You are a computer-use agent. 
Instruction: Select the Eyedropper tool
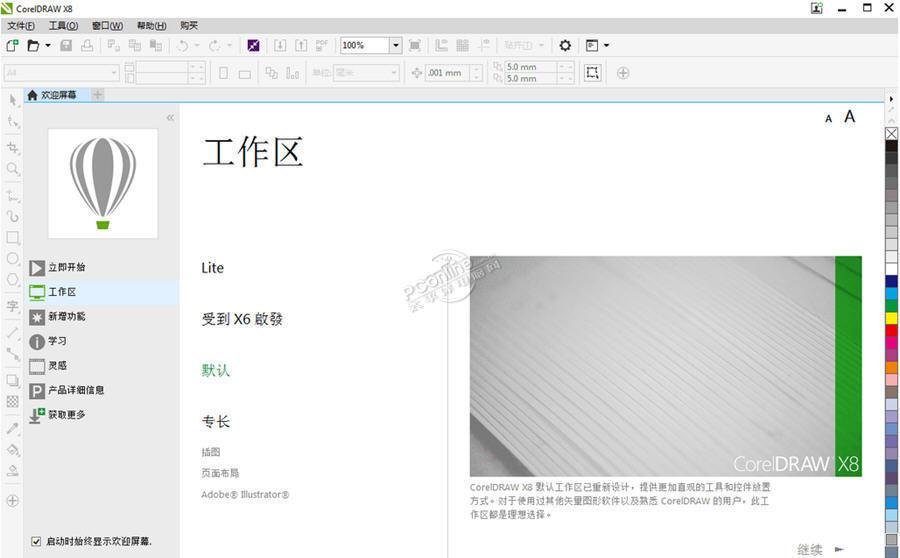click(x=13, y=428)
